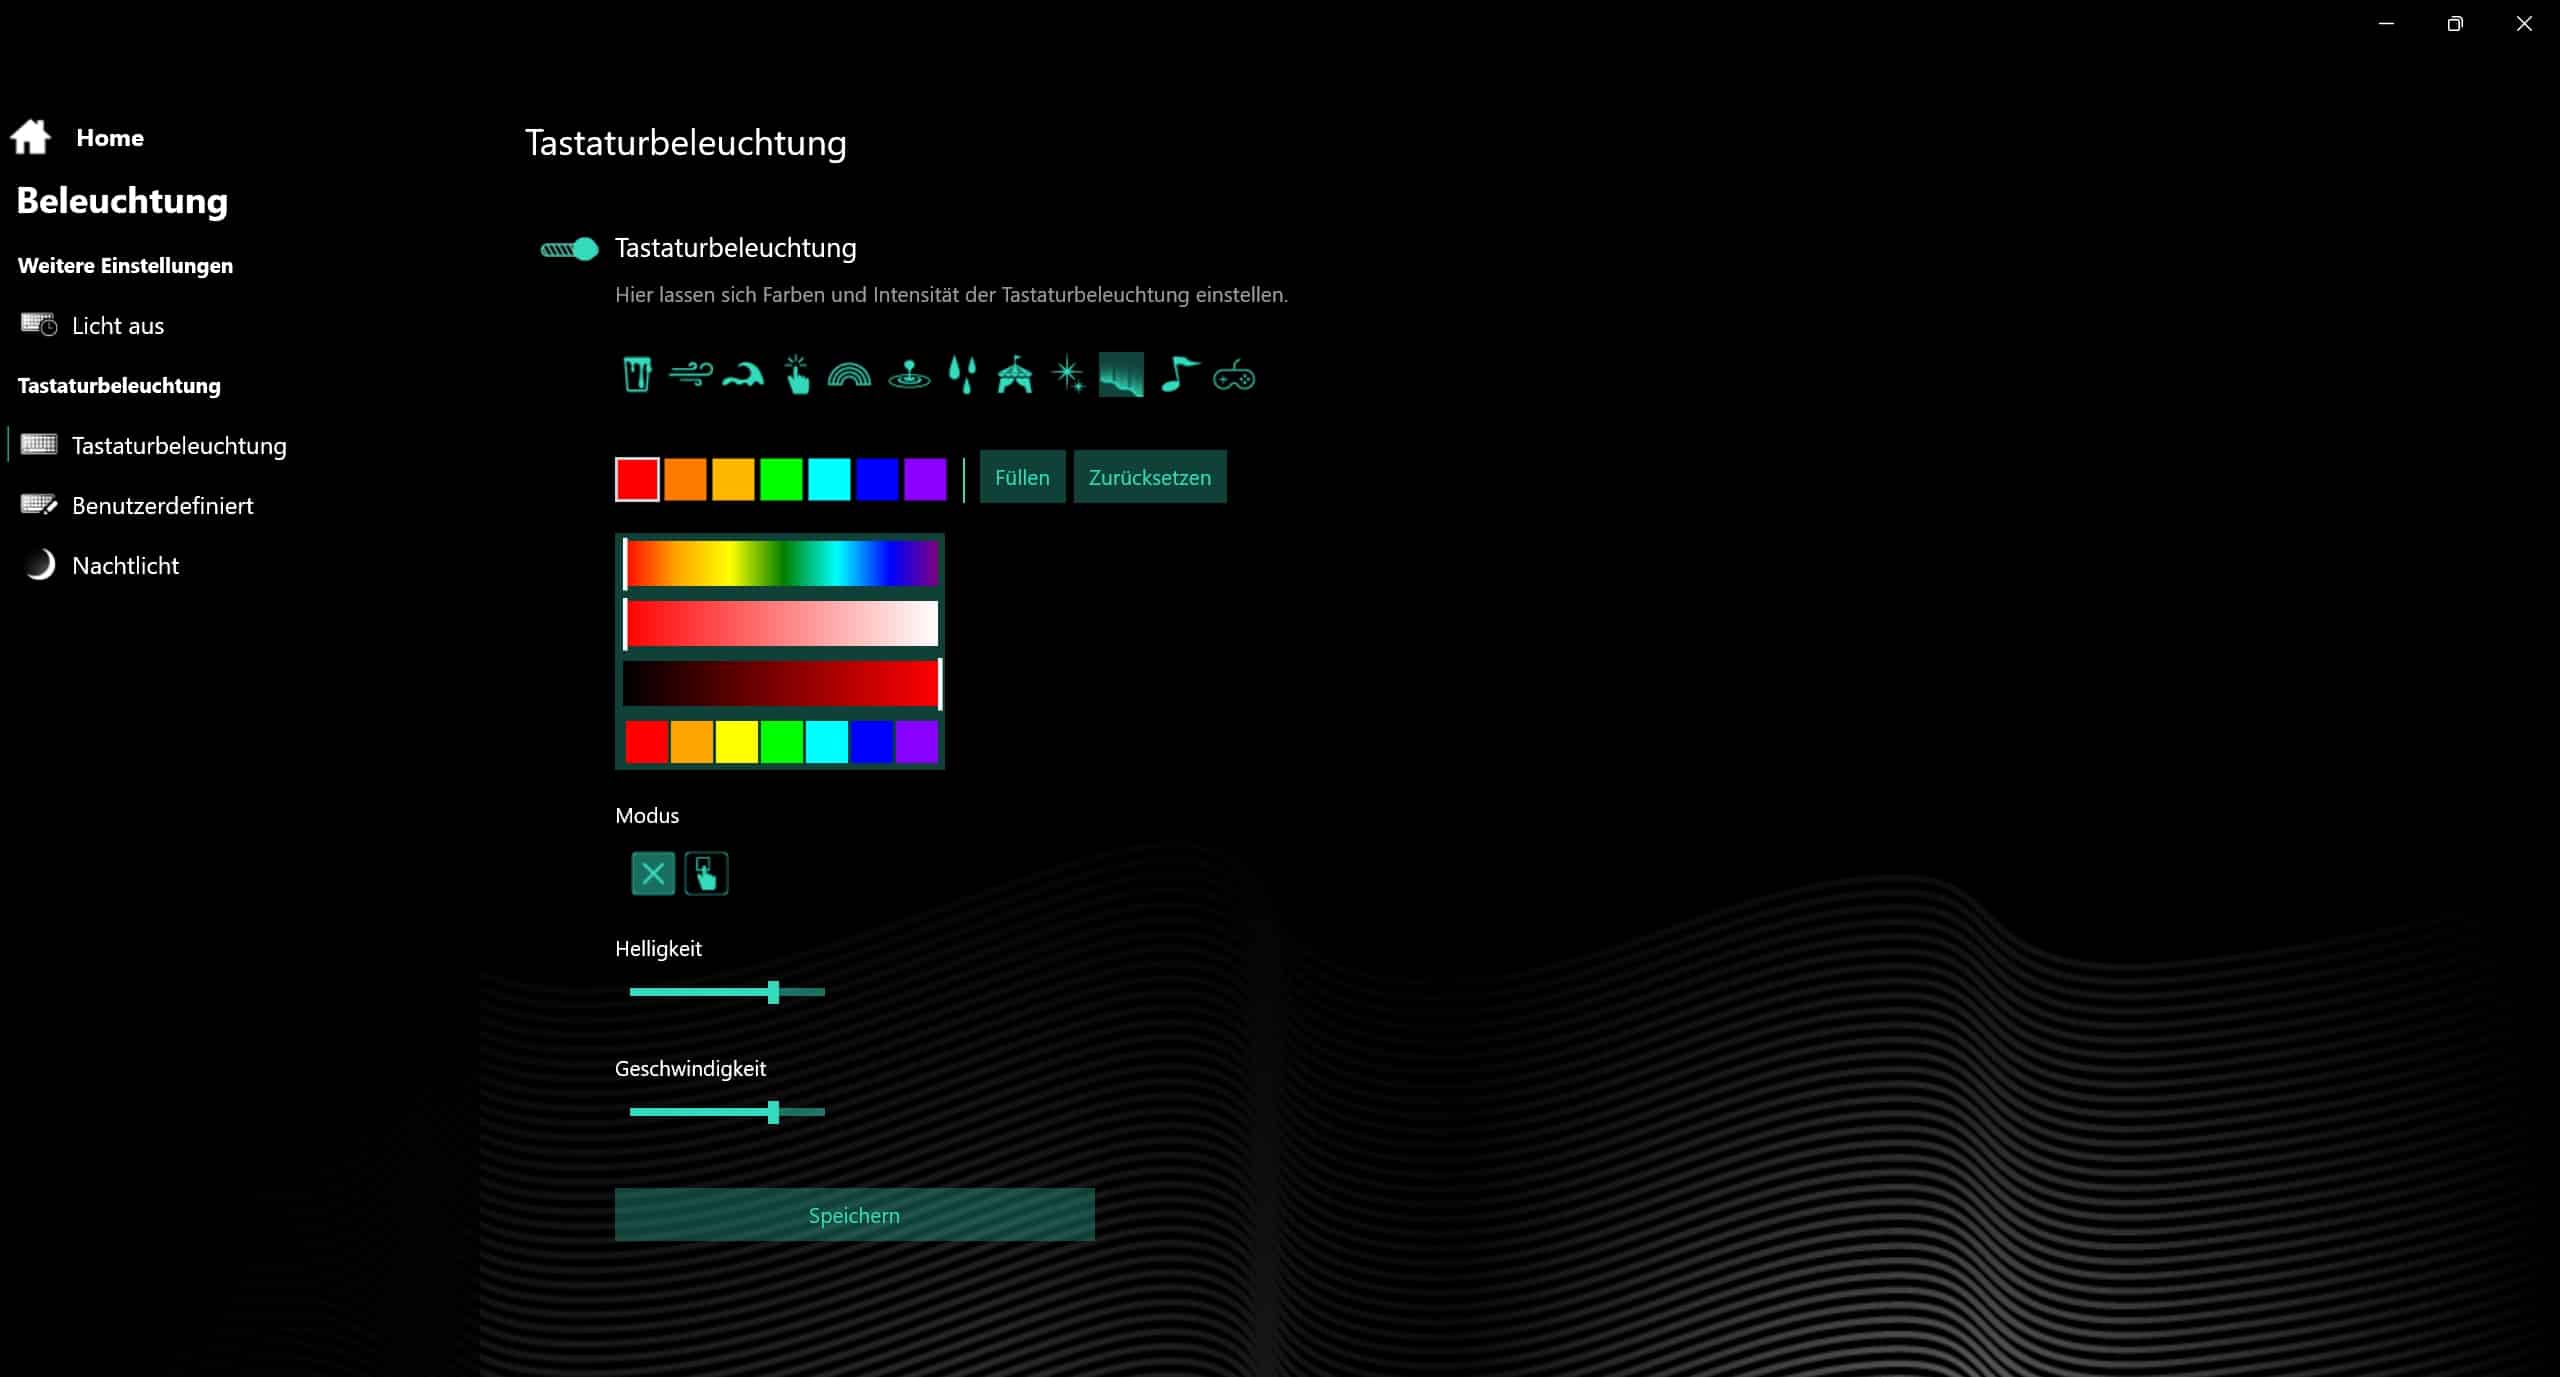2560x1377 pixels.
Task: Select the circus tent lighting effect
Action: coord(1014,375)
